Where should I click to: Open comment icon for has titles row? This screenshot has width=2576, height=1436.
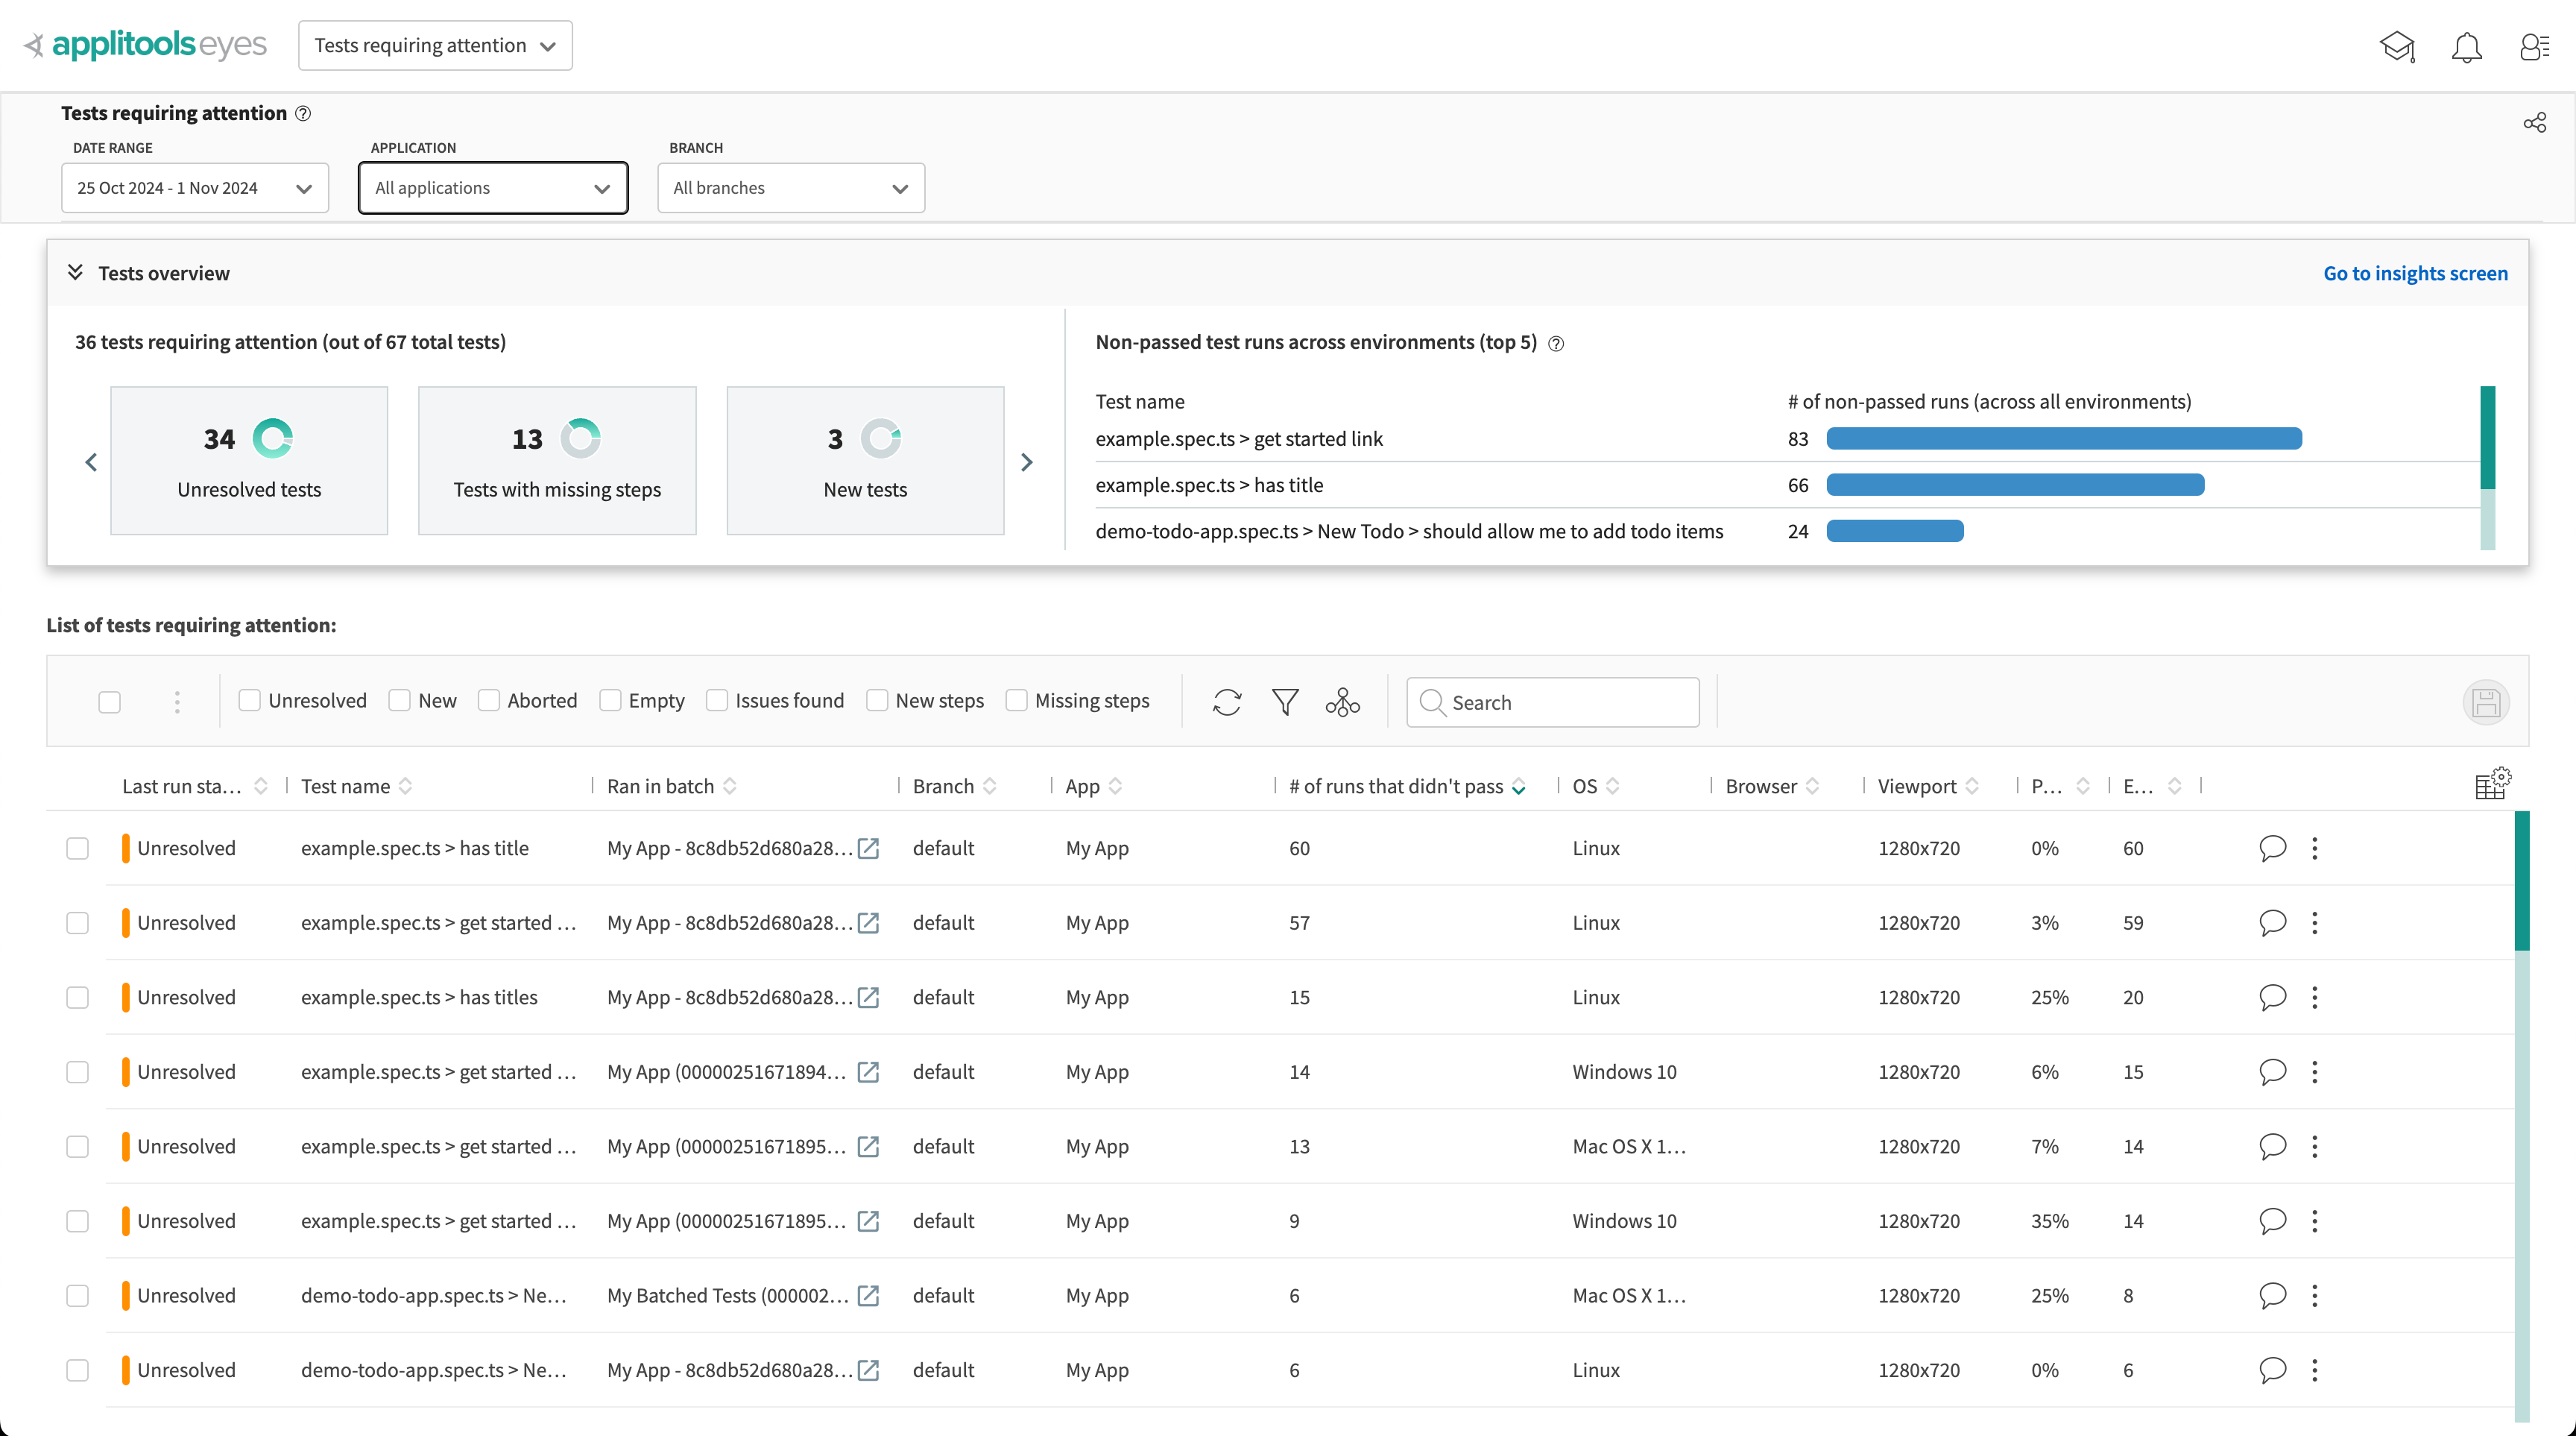tap(2272, 997)
